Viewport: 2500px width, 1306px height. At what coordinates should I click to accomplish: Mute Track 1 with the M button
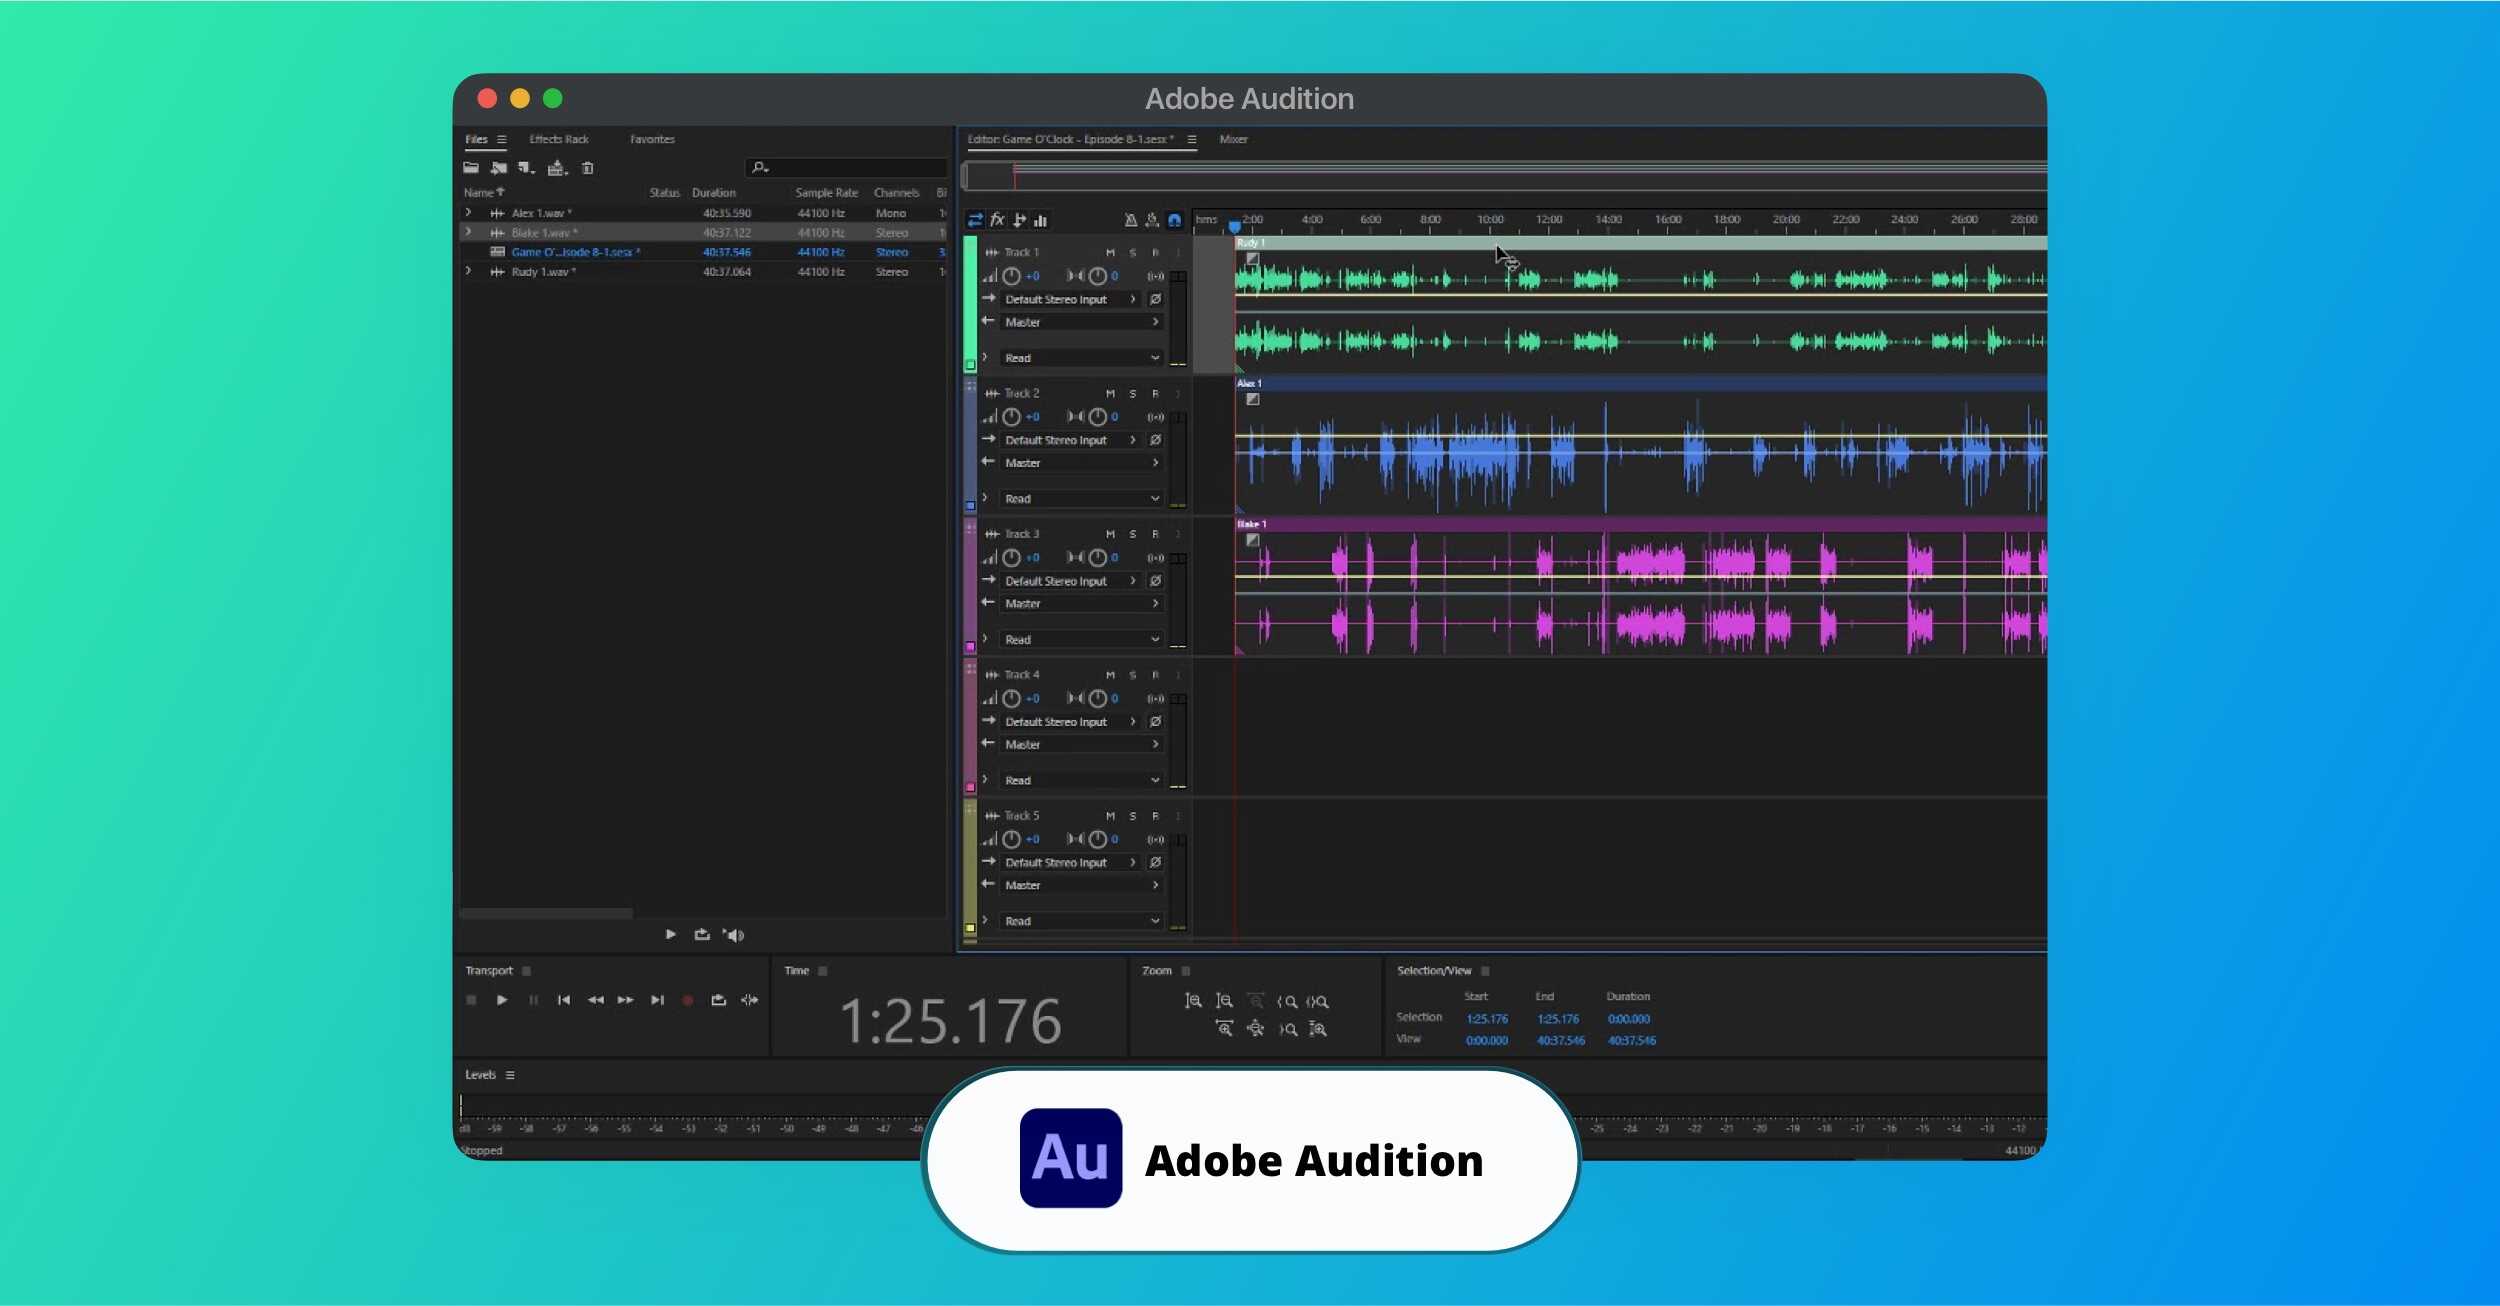pos(1110,253)
